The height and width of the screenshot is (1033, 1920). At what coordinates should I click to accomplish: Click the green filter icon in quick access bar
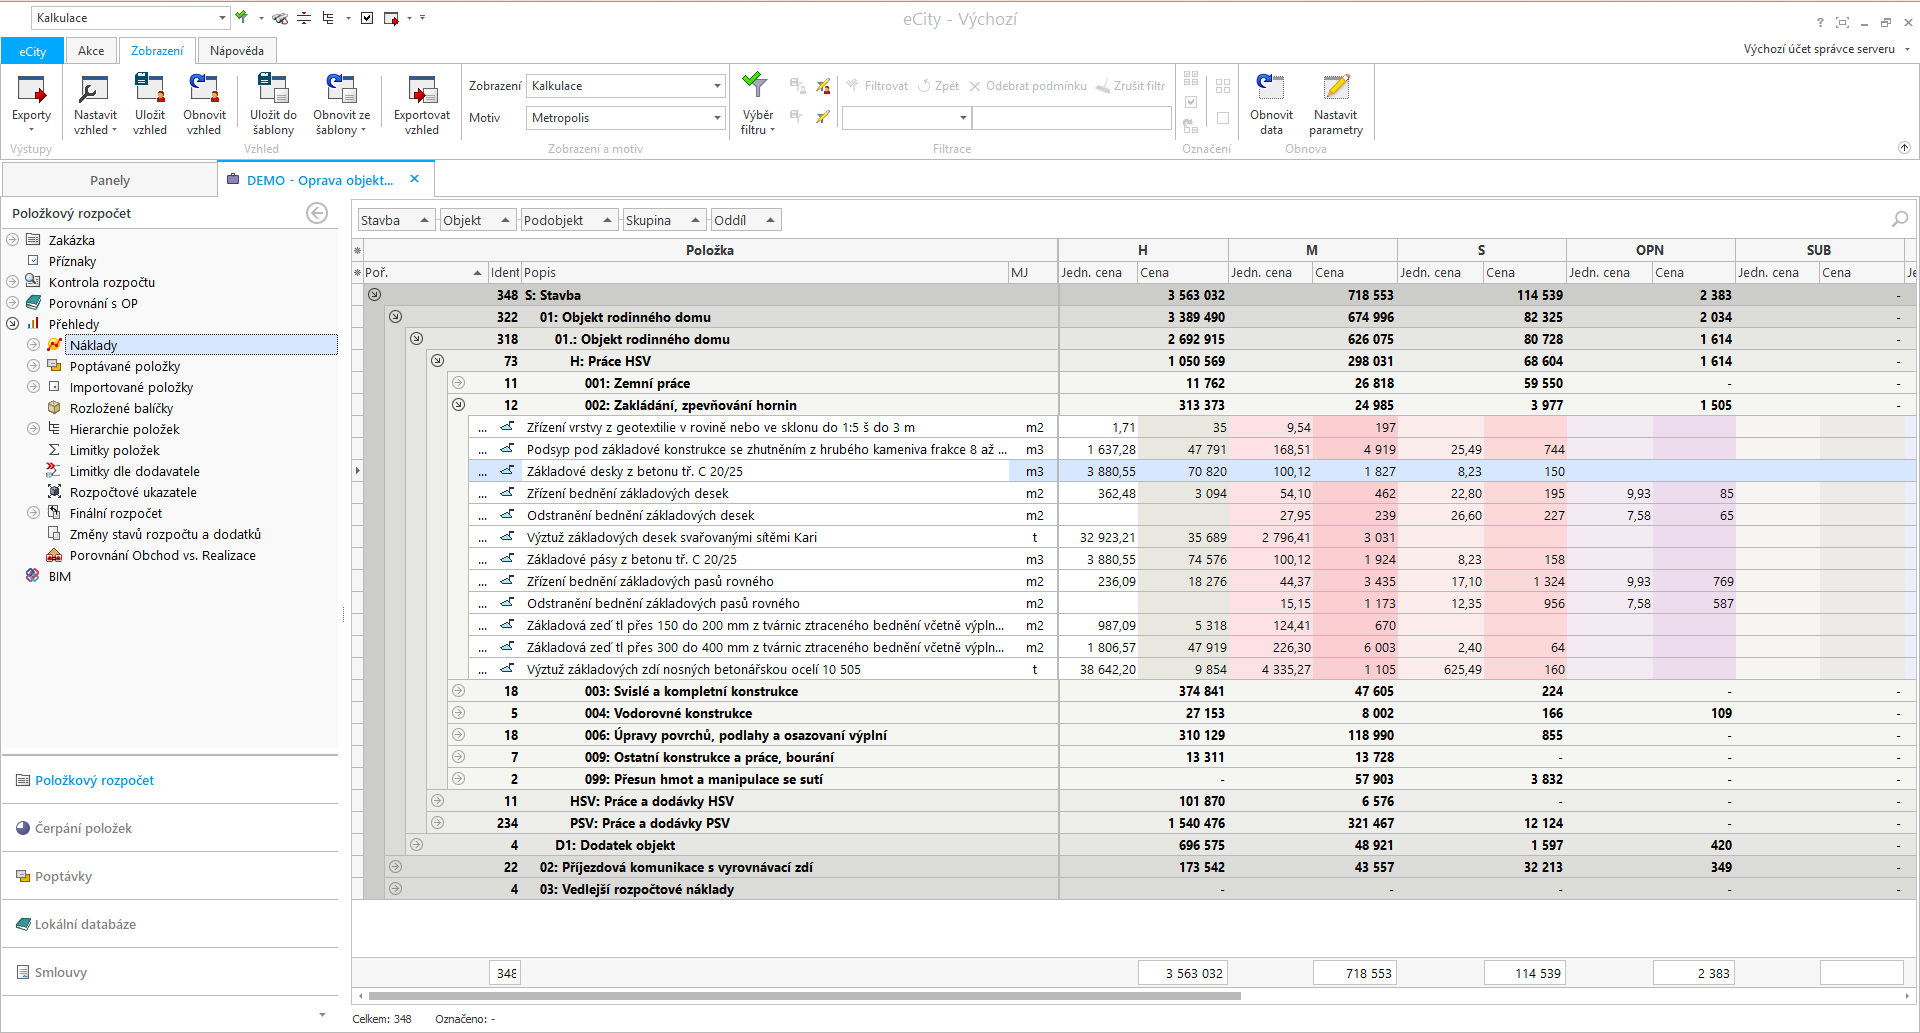[242, 18]
